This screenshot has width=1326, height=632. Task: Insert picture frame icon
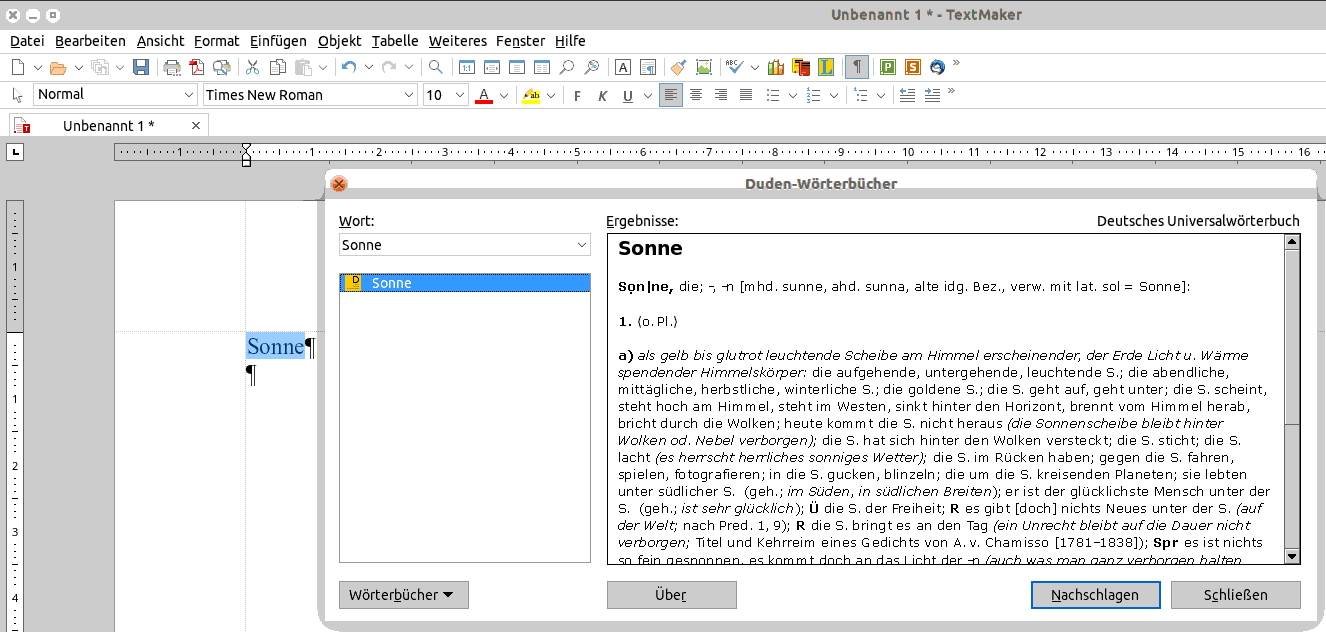pyautogui.click(x=704, y=67)
